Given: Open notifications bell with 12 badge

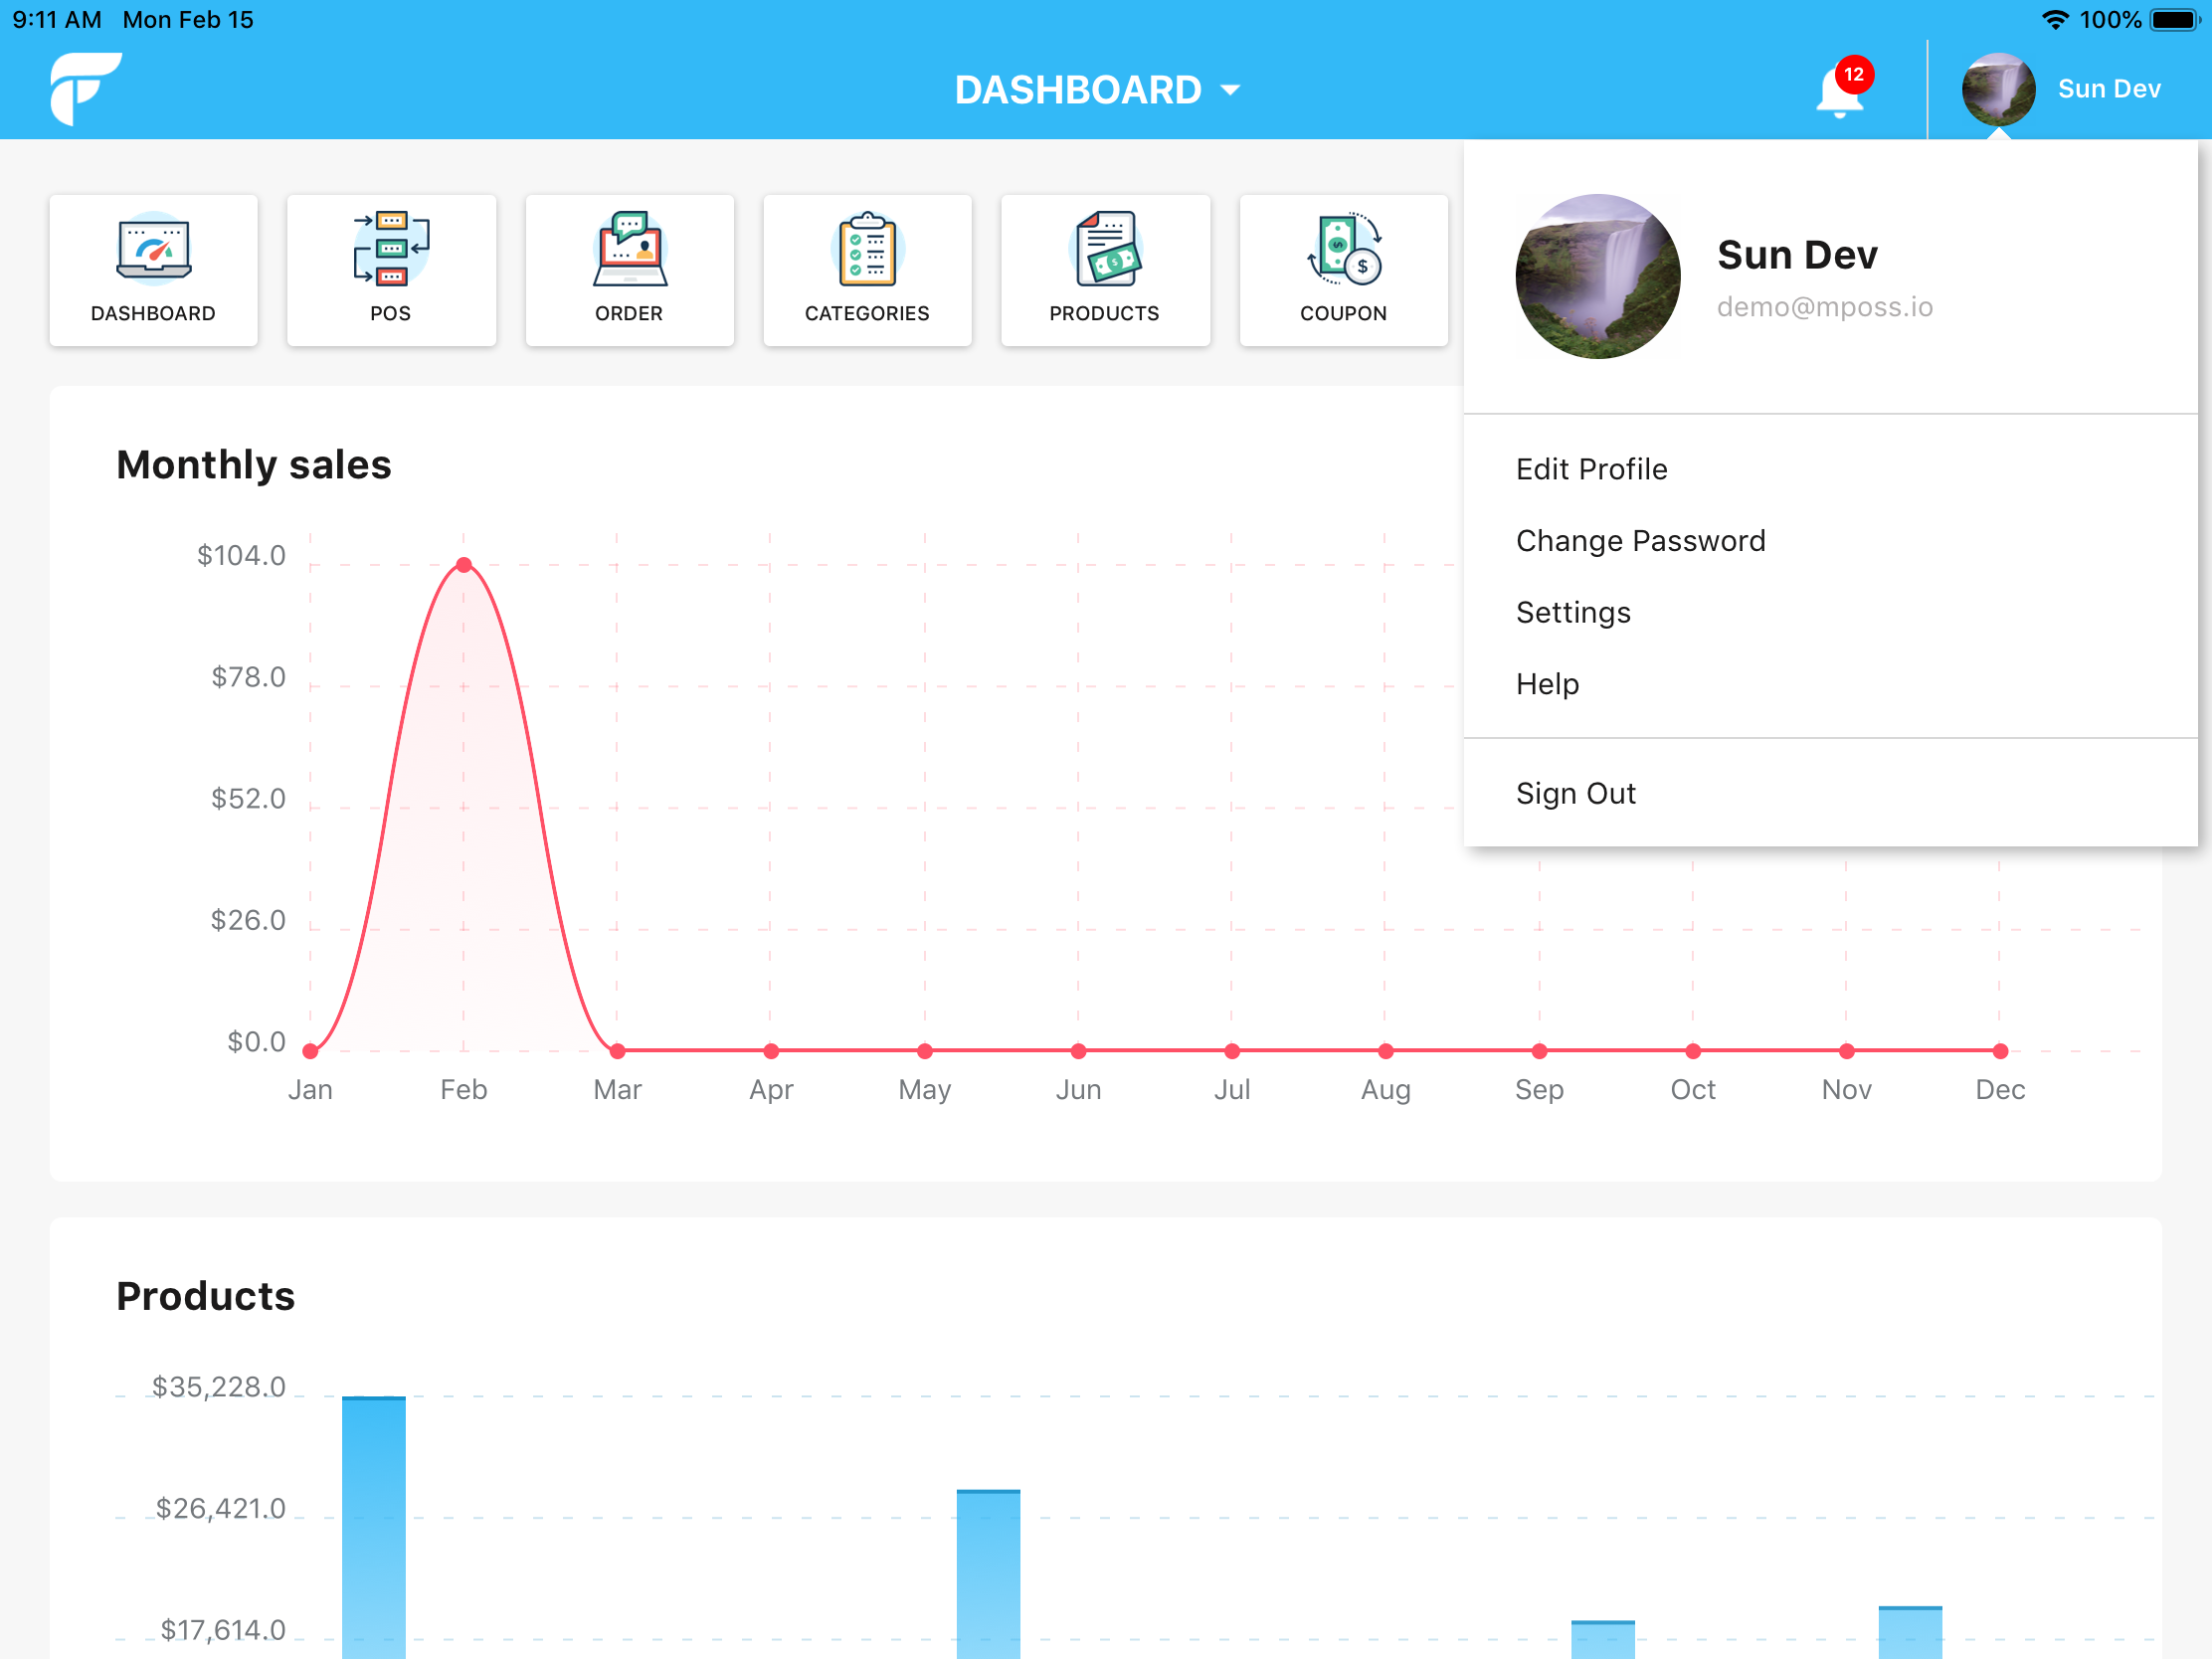Looking at the screenshot, I should (x=1842, y=88).
